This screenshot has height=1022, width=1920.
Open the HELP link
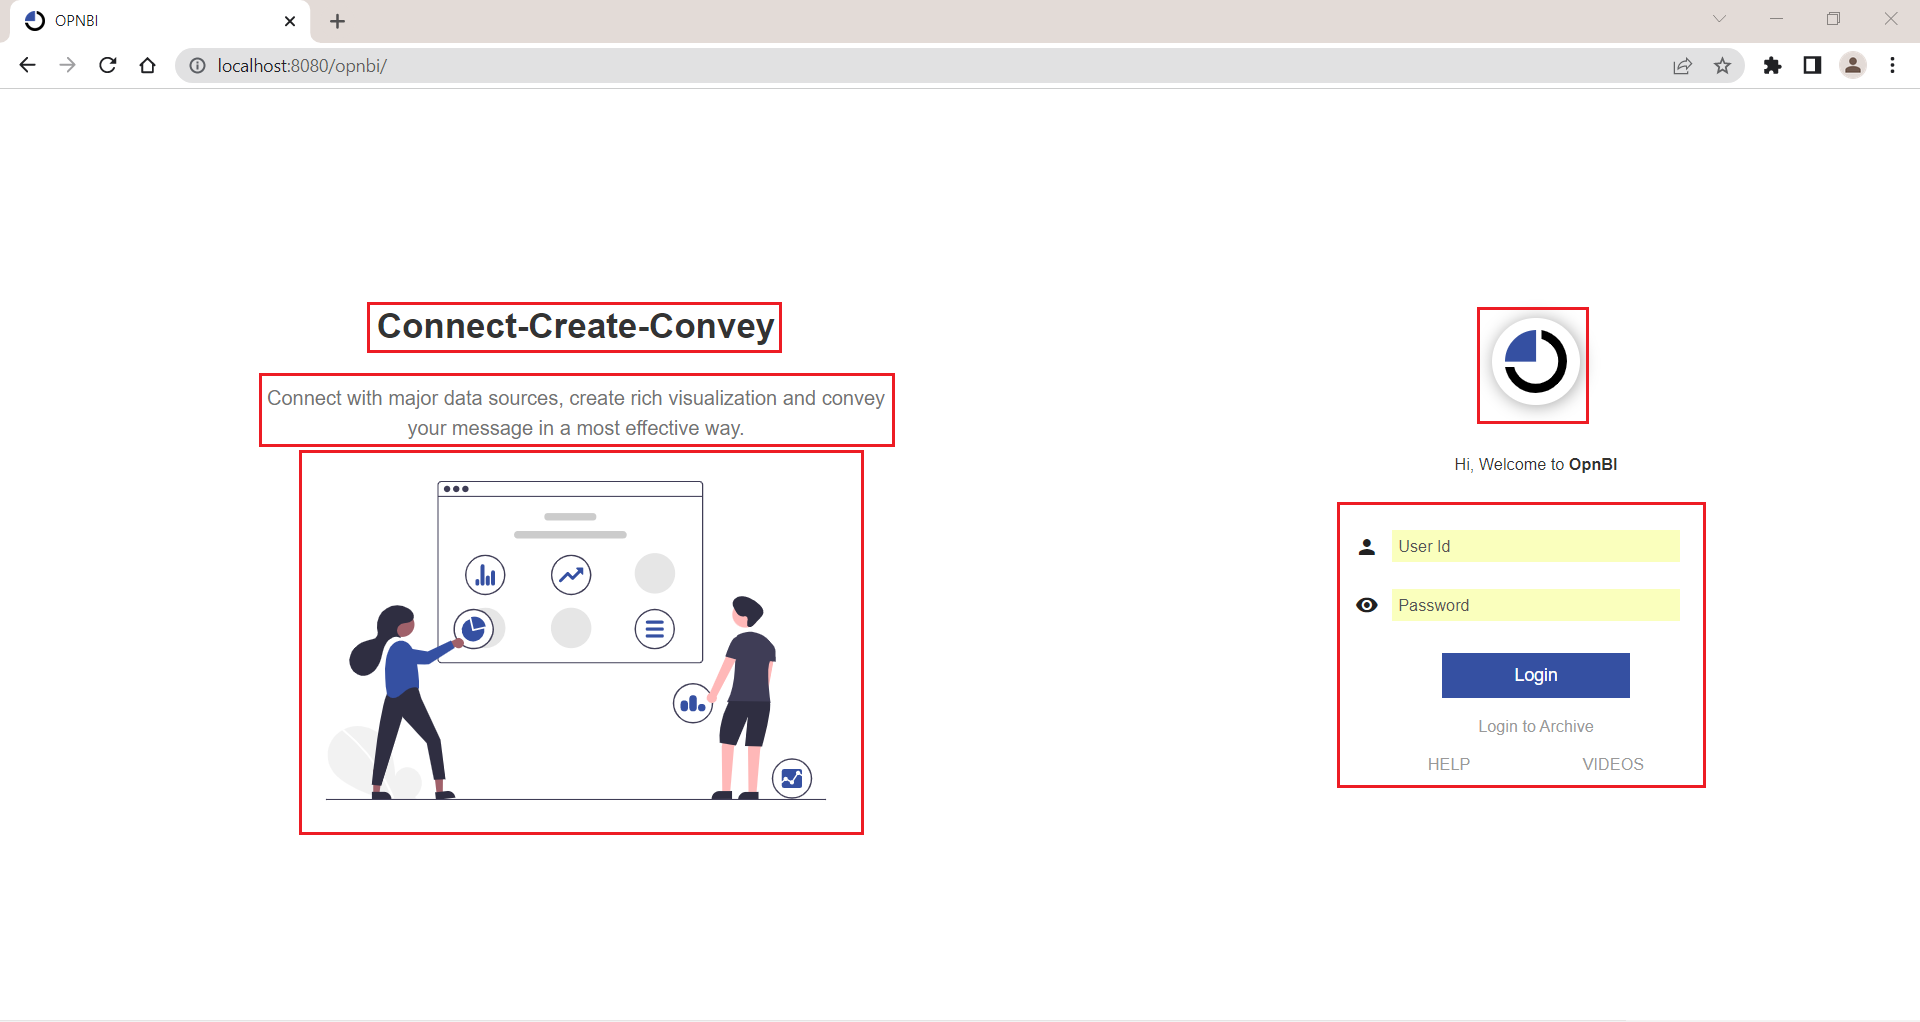coord(1448,764)
